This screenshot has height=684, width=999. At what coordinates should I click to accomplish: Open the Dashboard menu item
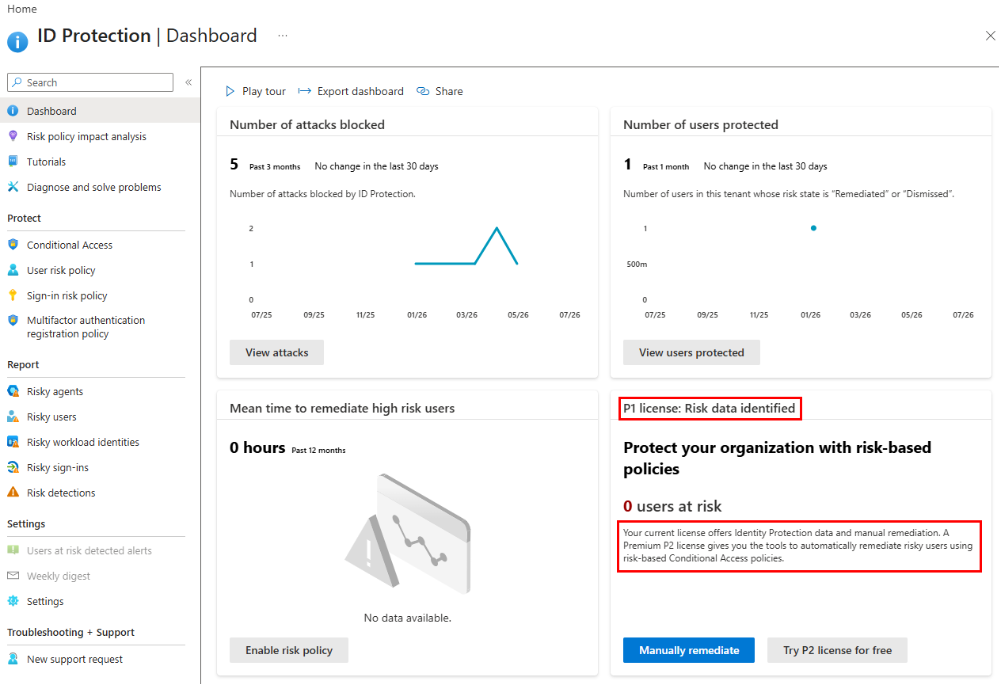point(99,111)
